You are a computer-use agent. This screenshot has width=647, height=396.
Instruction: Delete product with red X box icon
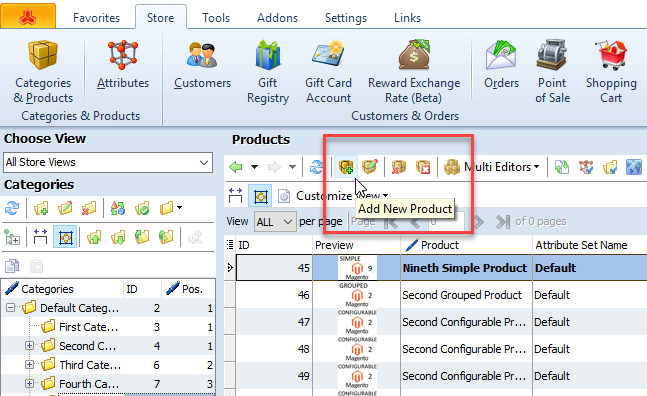[x=399, y=167]
